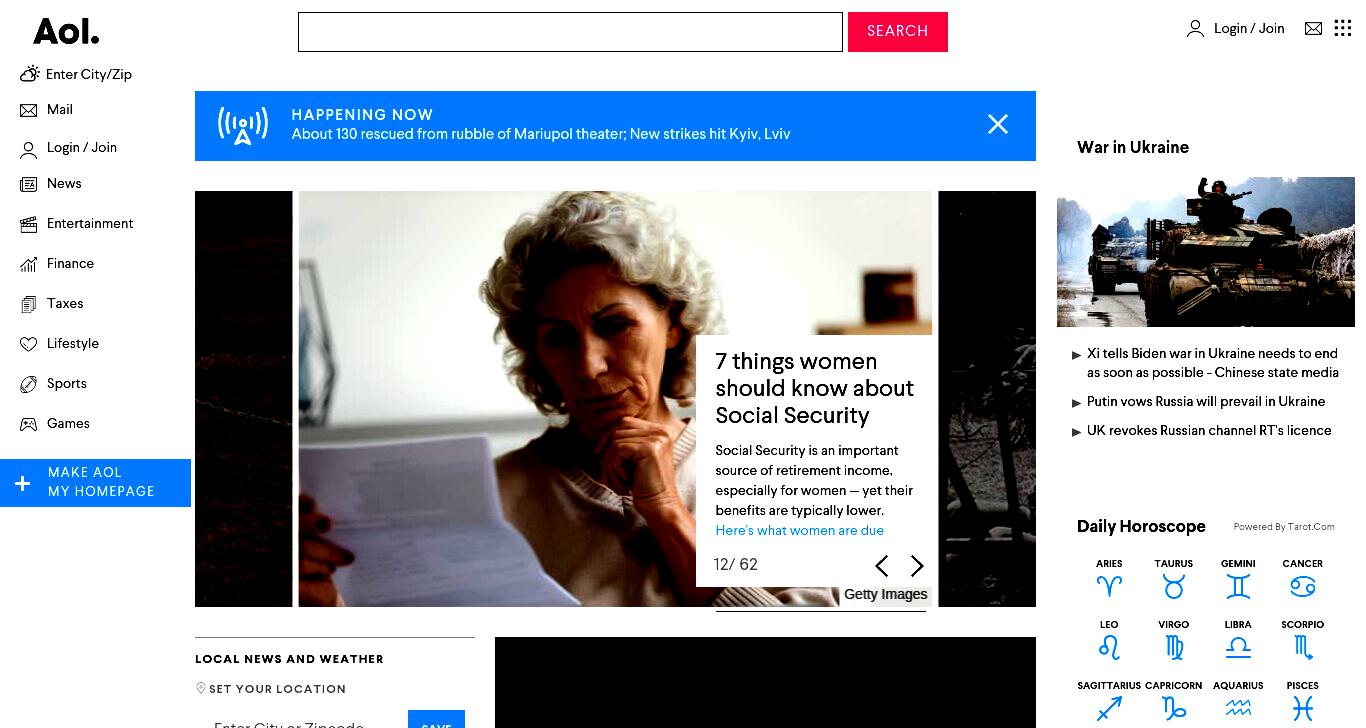The height and width of the screenshot is (728, 1366).
Task: Follow the 'Here's what women are due' link
Action: tap(800, 531)
